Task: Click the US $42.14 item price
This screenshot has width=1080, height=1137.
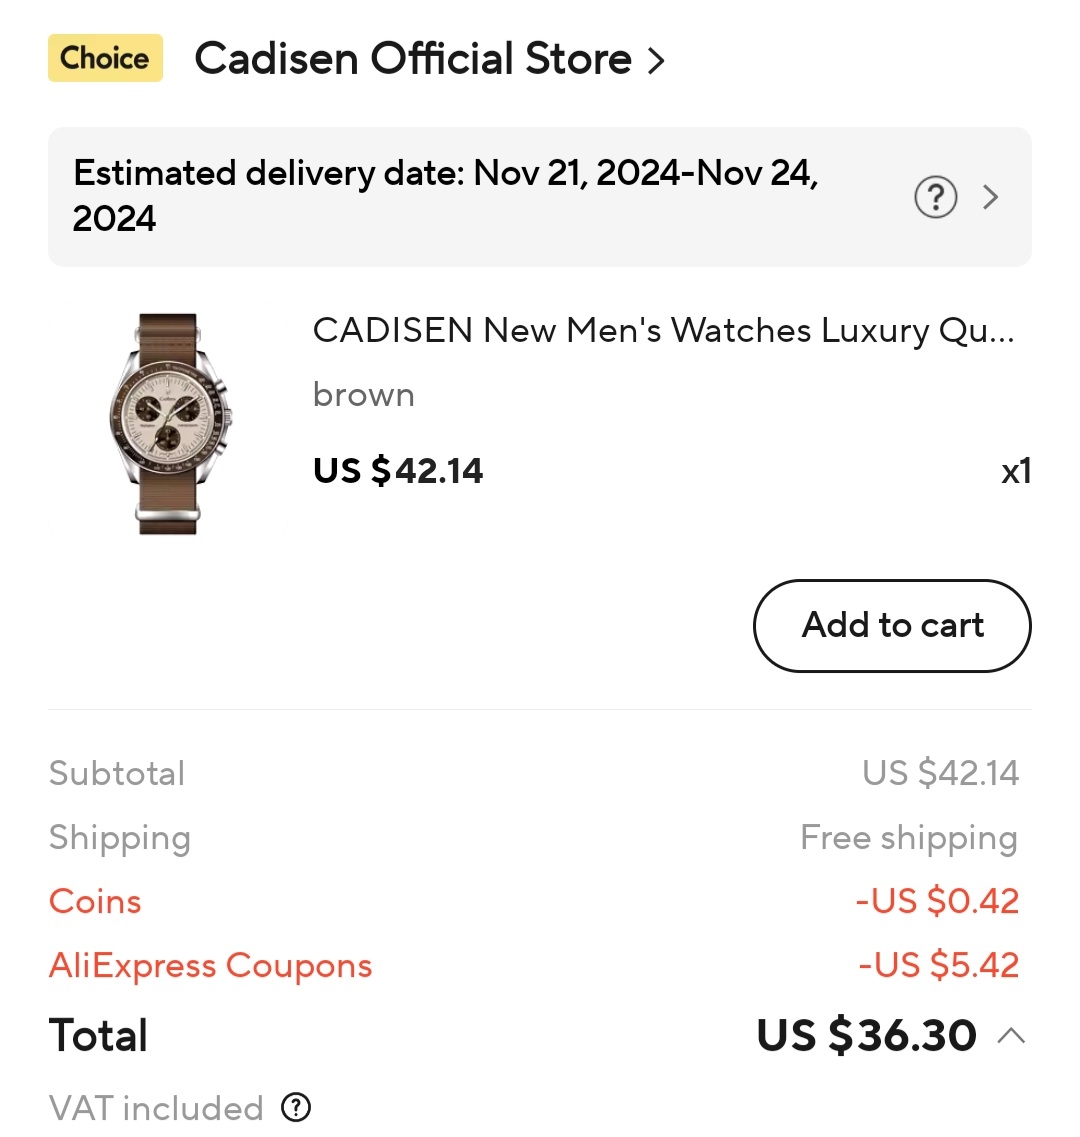Action: tap(398, 470)
